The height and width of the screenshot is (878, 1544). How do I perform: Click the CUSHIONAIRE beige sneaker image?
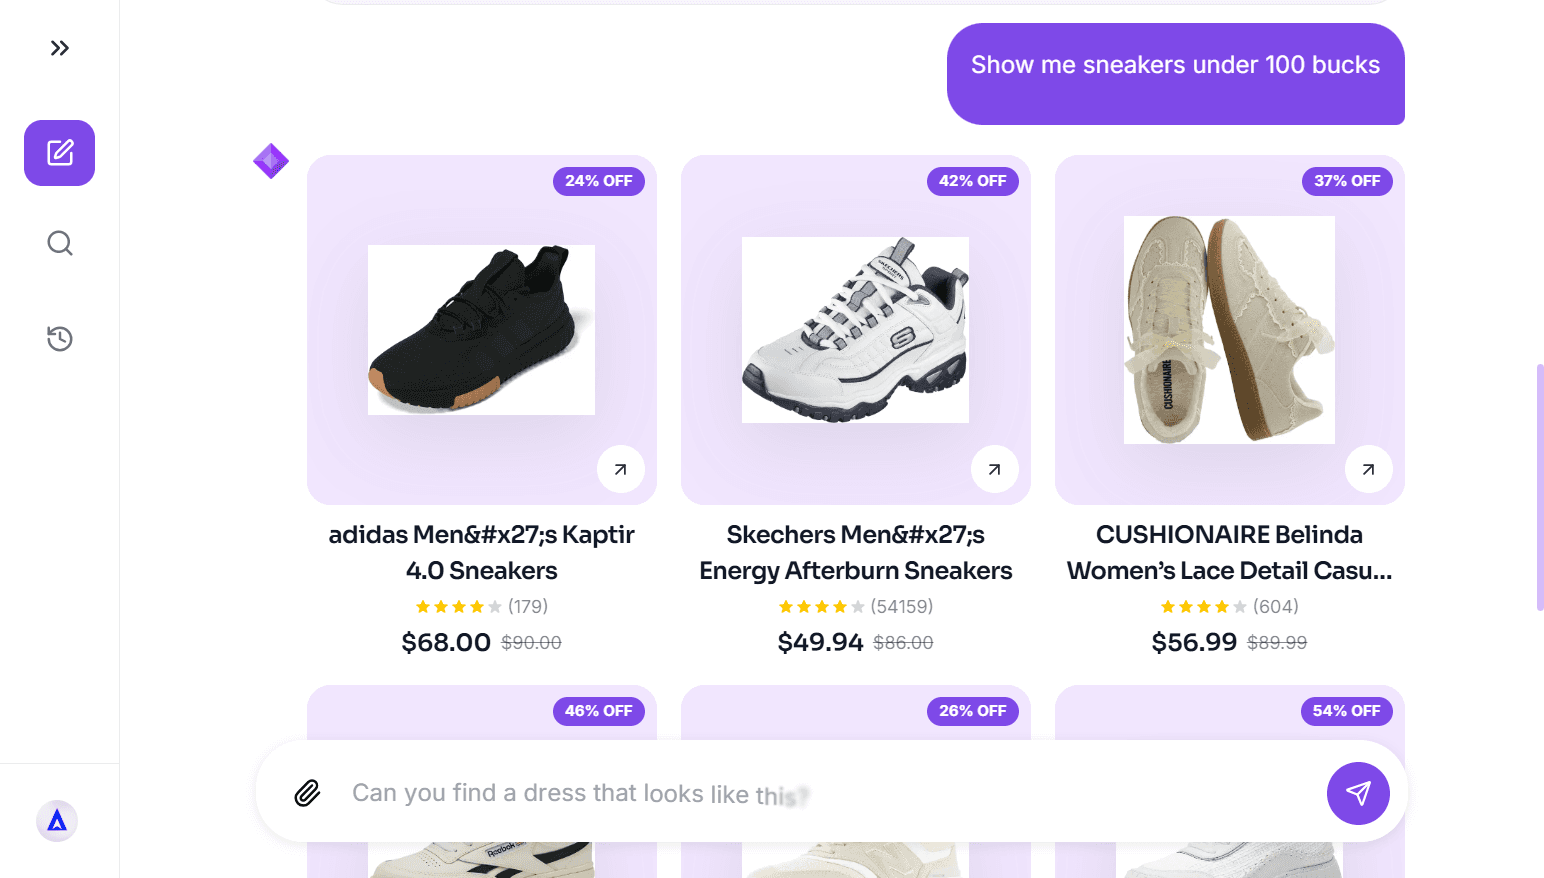pos(1229,330)
